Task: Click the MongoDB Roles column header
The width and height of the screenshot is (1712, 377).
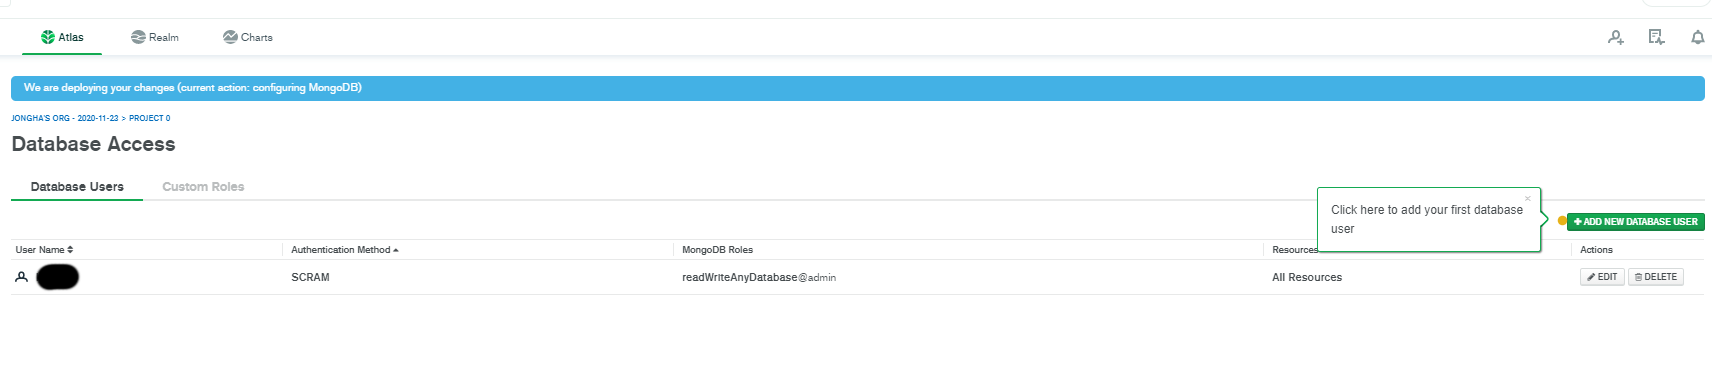Action: coord(717,250)
